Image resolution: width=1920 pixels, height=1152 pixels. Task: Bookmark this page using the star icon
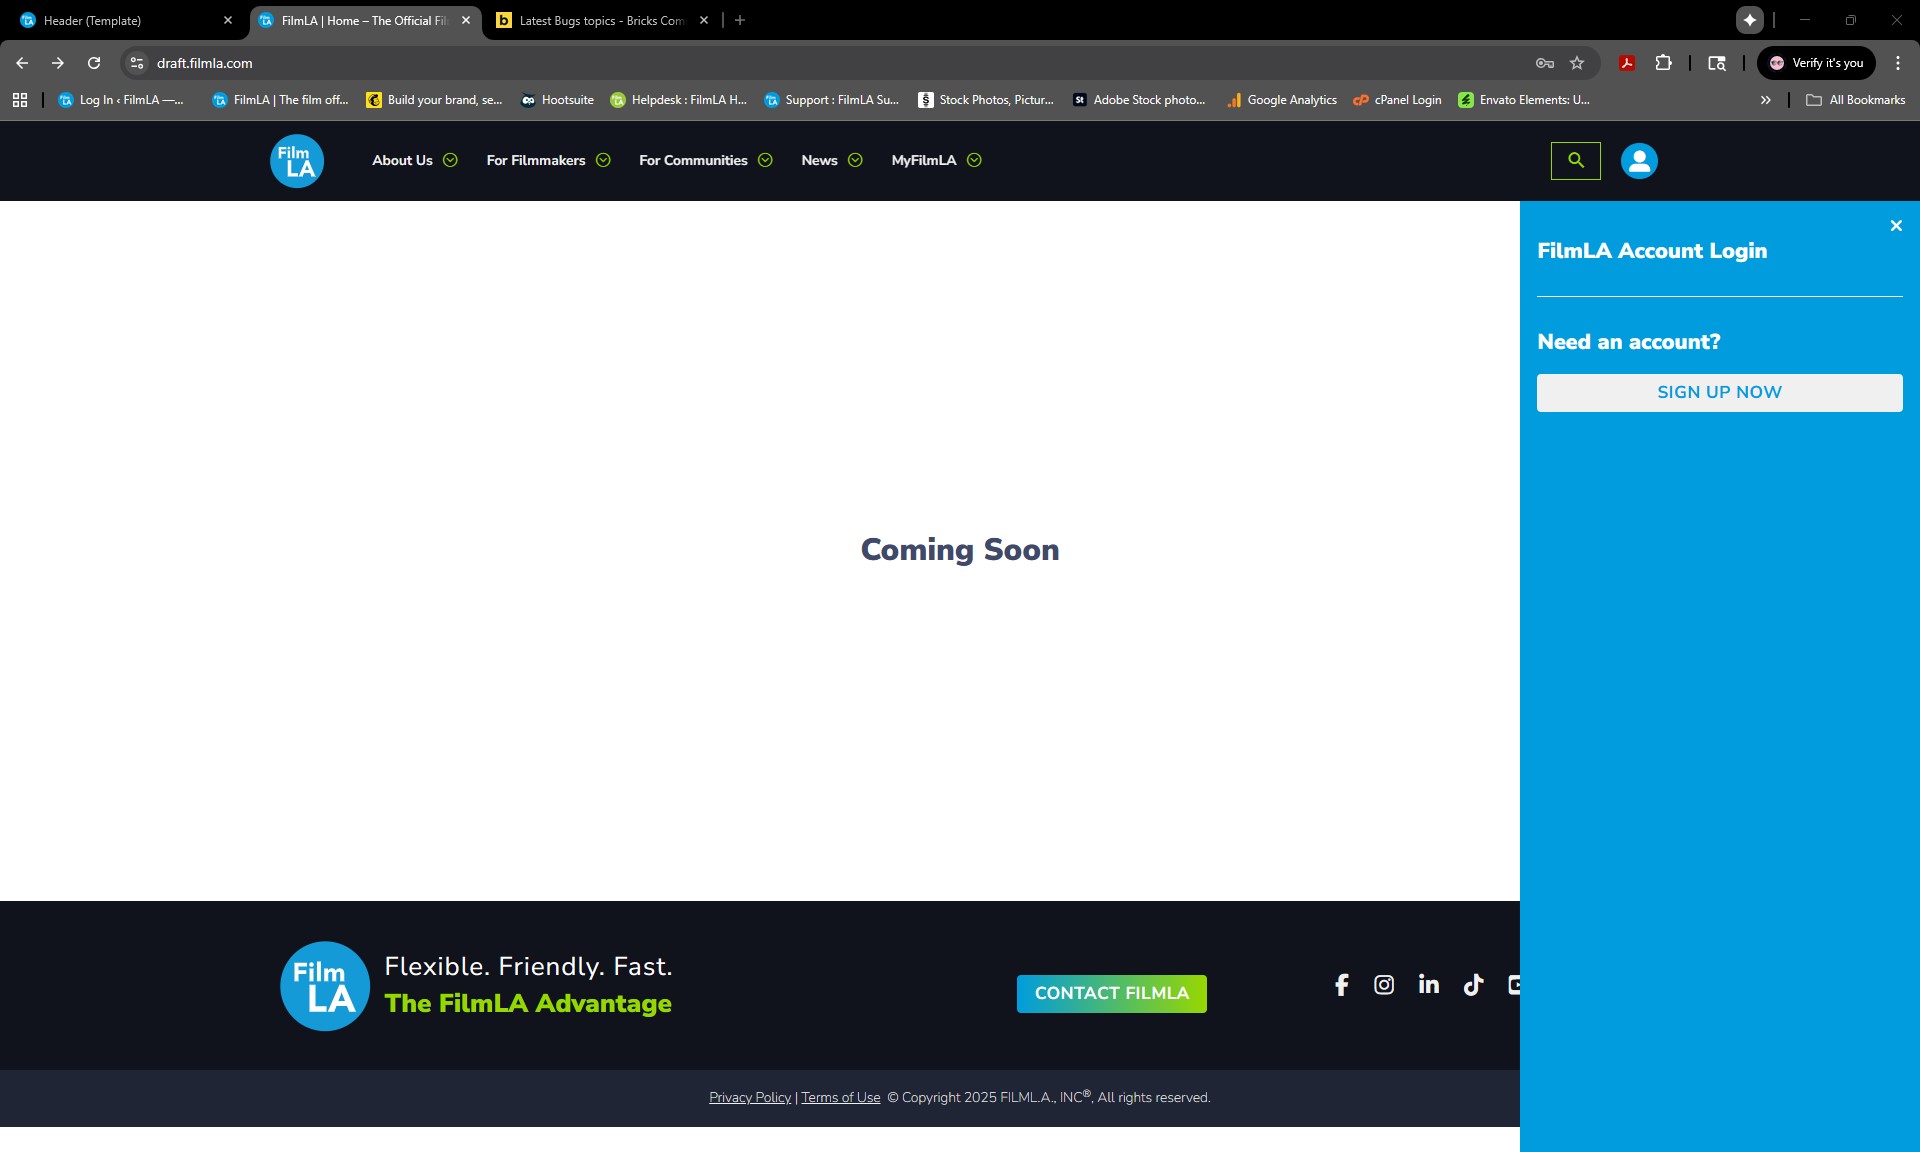[x=1577, y=62]
